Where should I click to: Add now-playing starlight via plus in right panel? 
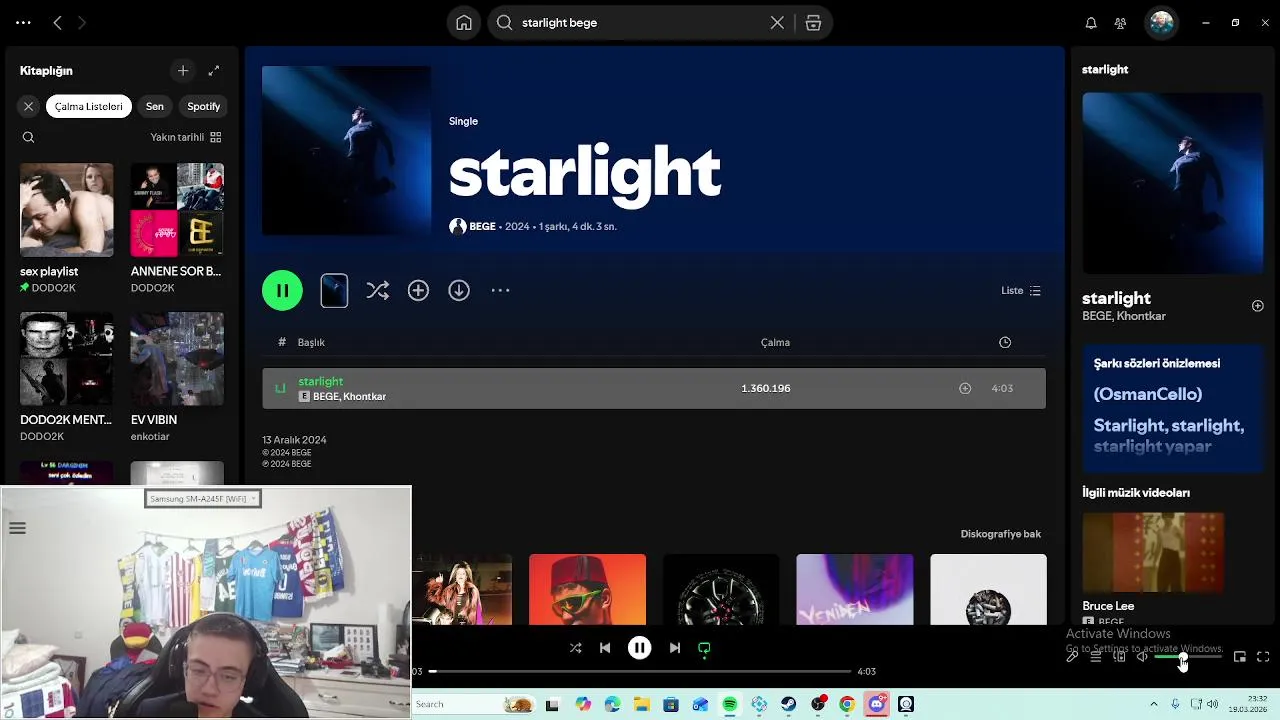coord(1257,306)
